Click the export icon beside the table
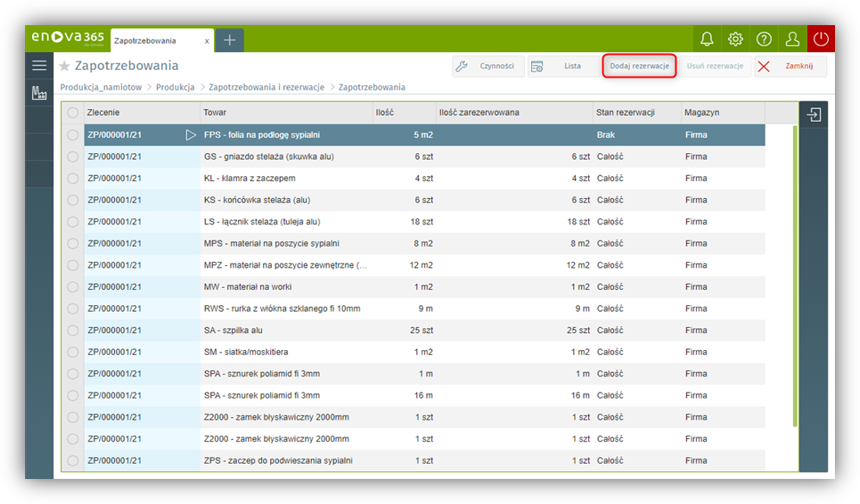This screenshot has height=504, width=860. [x=814, y=115]
